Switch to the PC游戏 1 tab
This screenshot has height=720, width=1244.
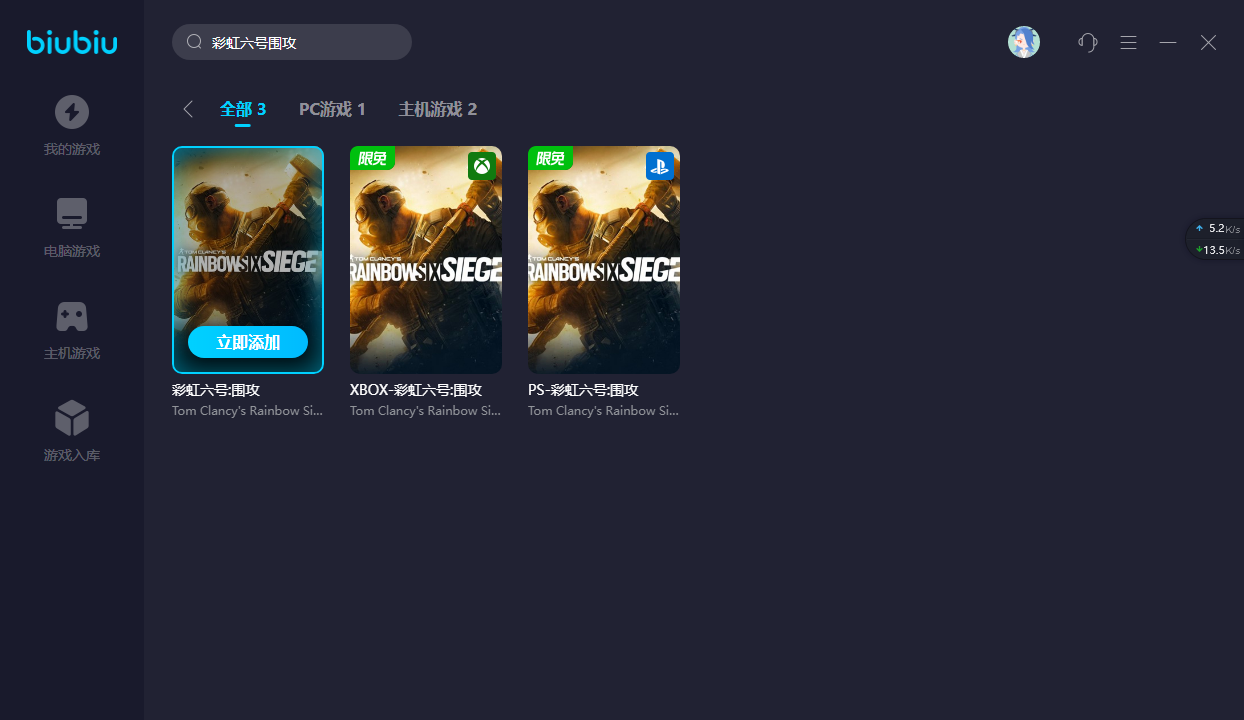[x=332, y=109]
